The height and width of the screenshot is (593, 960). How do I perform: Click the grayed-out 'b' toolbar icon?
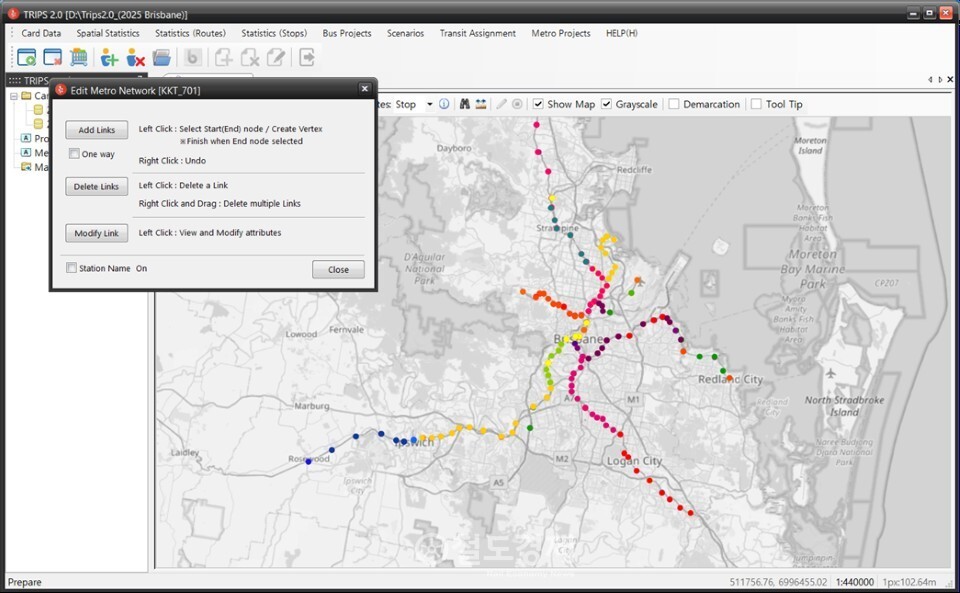coord(192,58)
